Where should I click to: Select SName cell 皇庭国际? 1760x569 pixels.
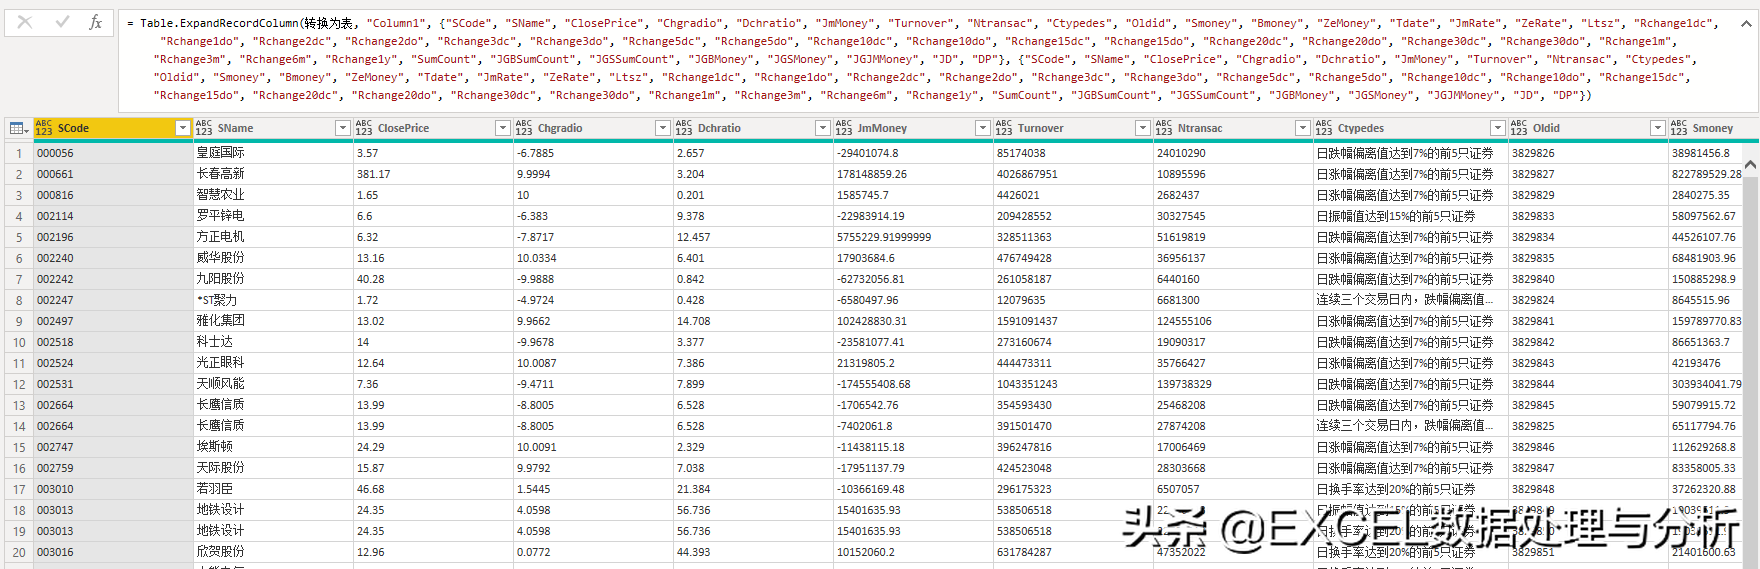273,153
